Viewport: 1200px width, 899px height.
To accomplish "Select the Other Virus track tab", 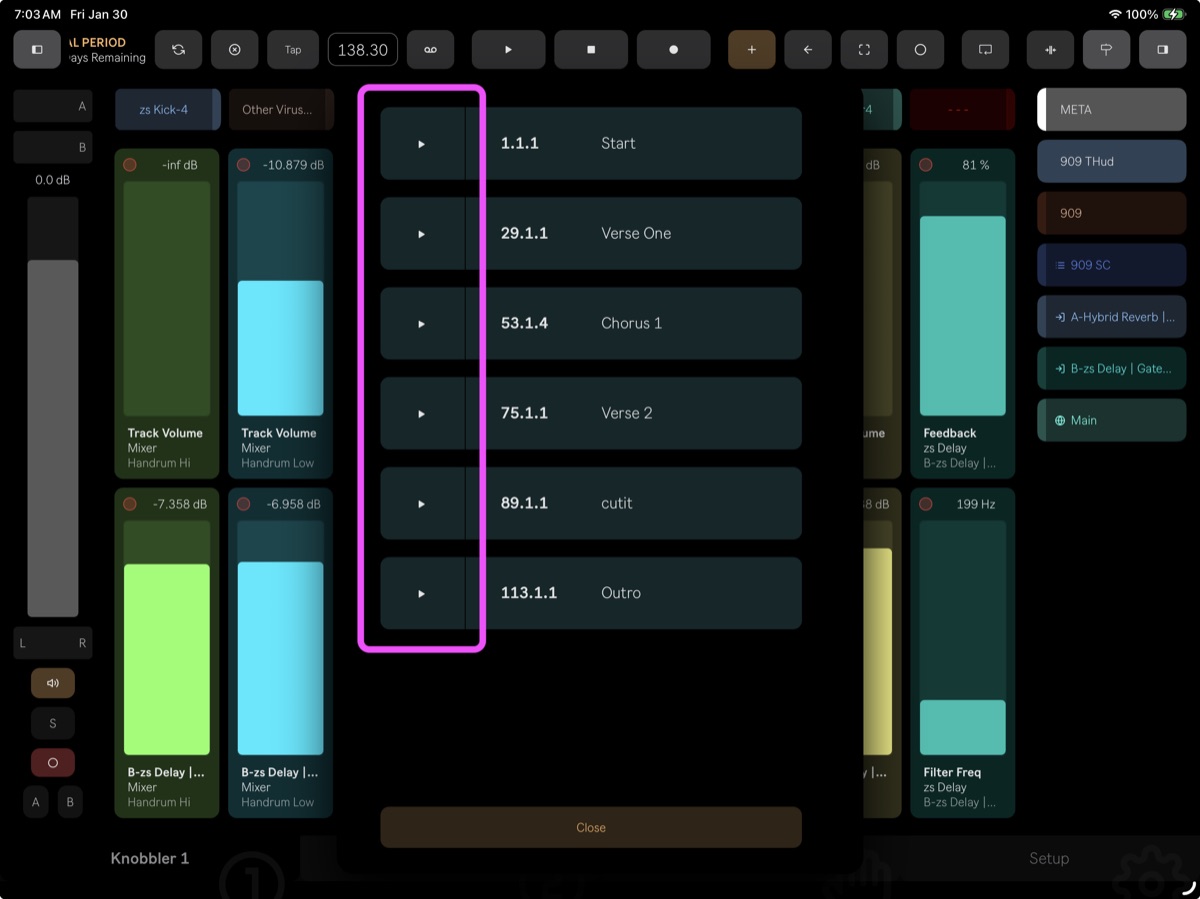I will (281, 110).
